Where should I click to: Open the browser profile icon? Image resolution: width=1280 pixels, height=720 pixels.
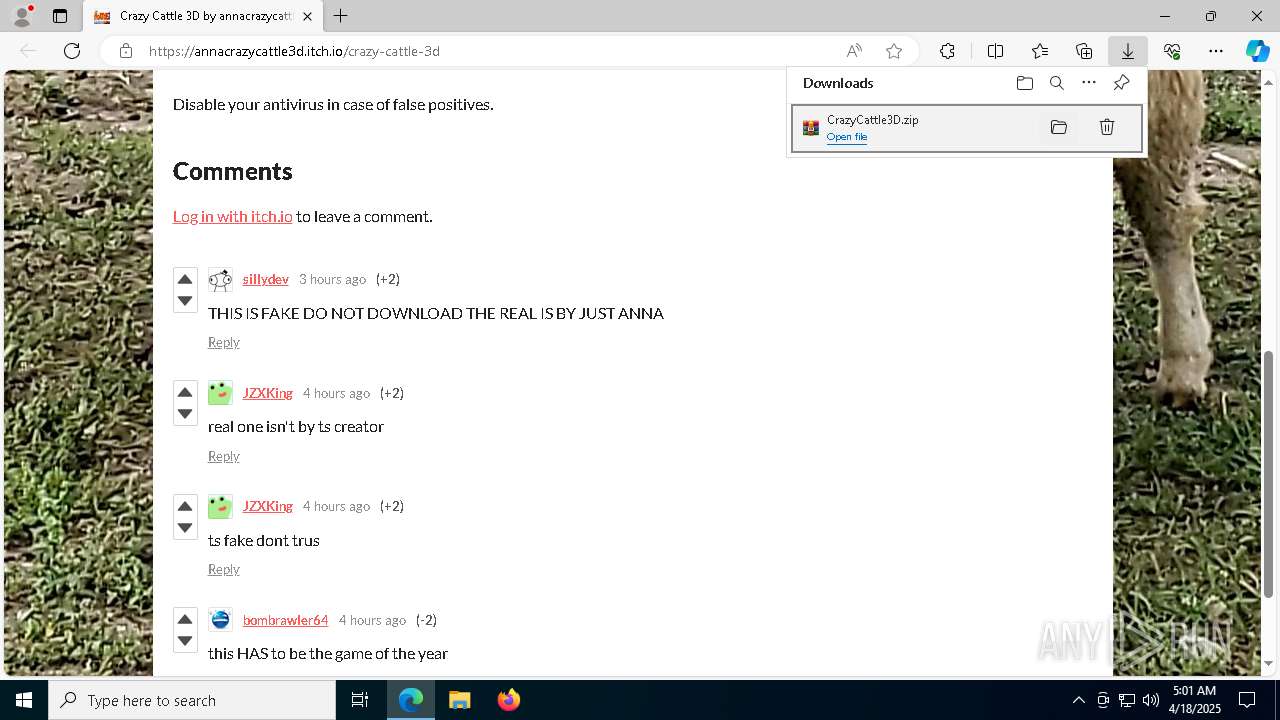pos(22,16)
